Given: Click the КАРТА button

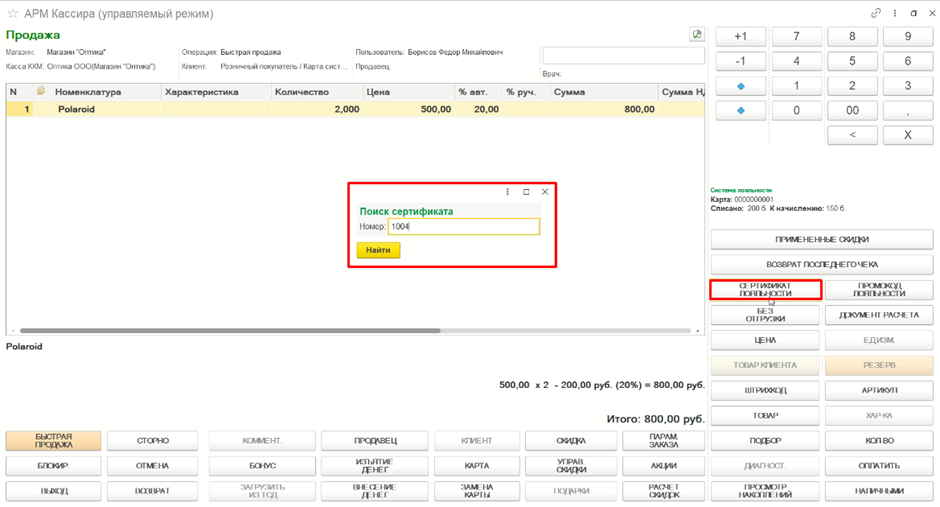Looking at the screenshot, I should [477, 466].
